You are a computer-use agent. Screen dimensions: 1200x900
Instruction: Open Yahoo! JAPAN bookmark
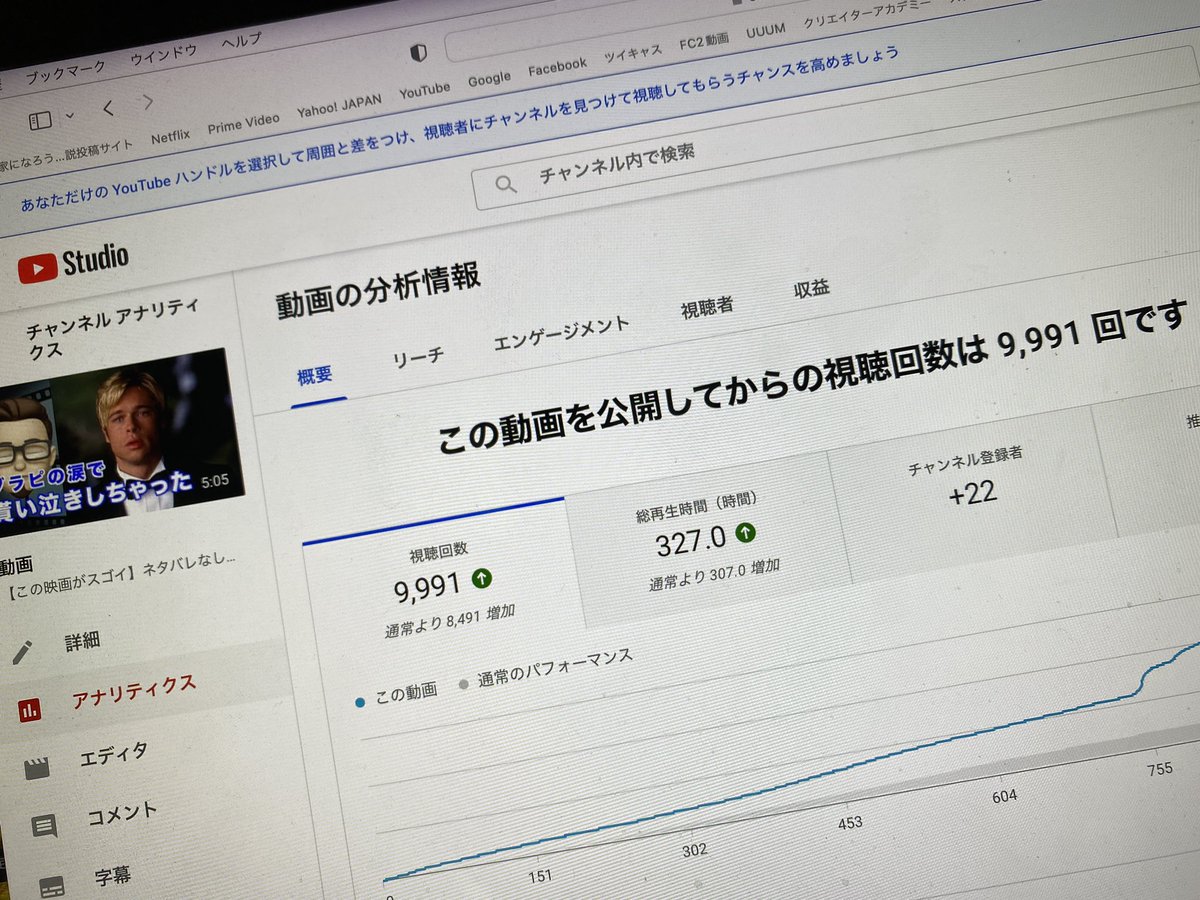click(339, 106)
